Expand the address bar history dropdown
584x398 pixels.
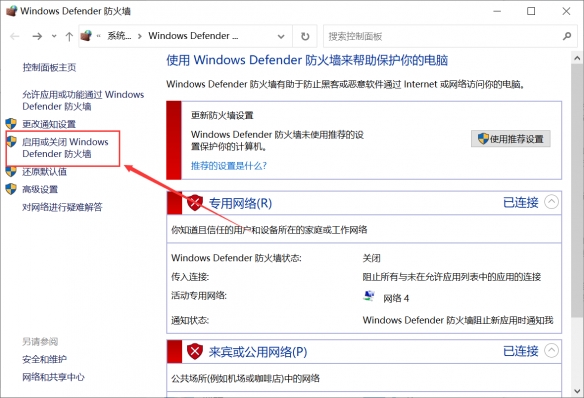point(281,36)
